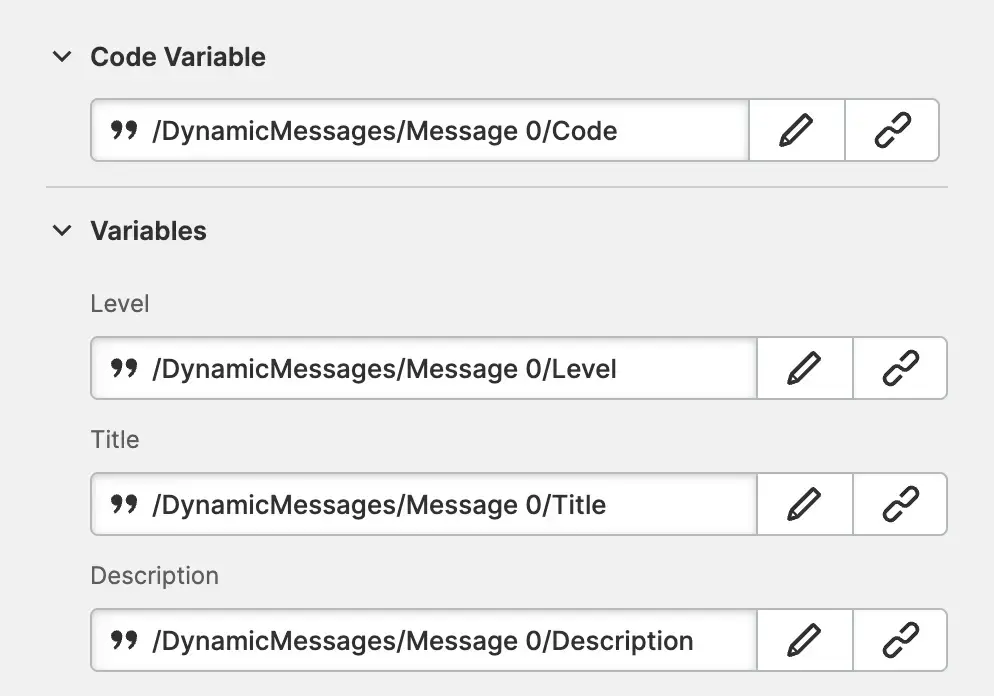Collapse the Variables section chevron
The height and width of the screenshot is (696, 994).
point(62,231)
